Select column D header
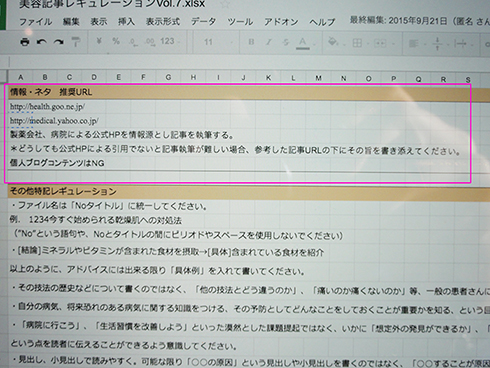The image size is (490, 368). [x=94, y=77]
